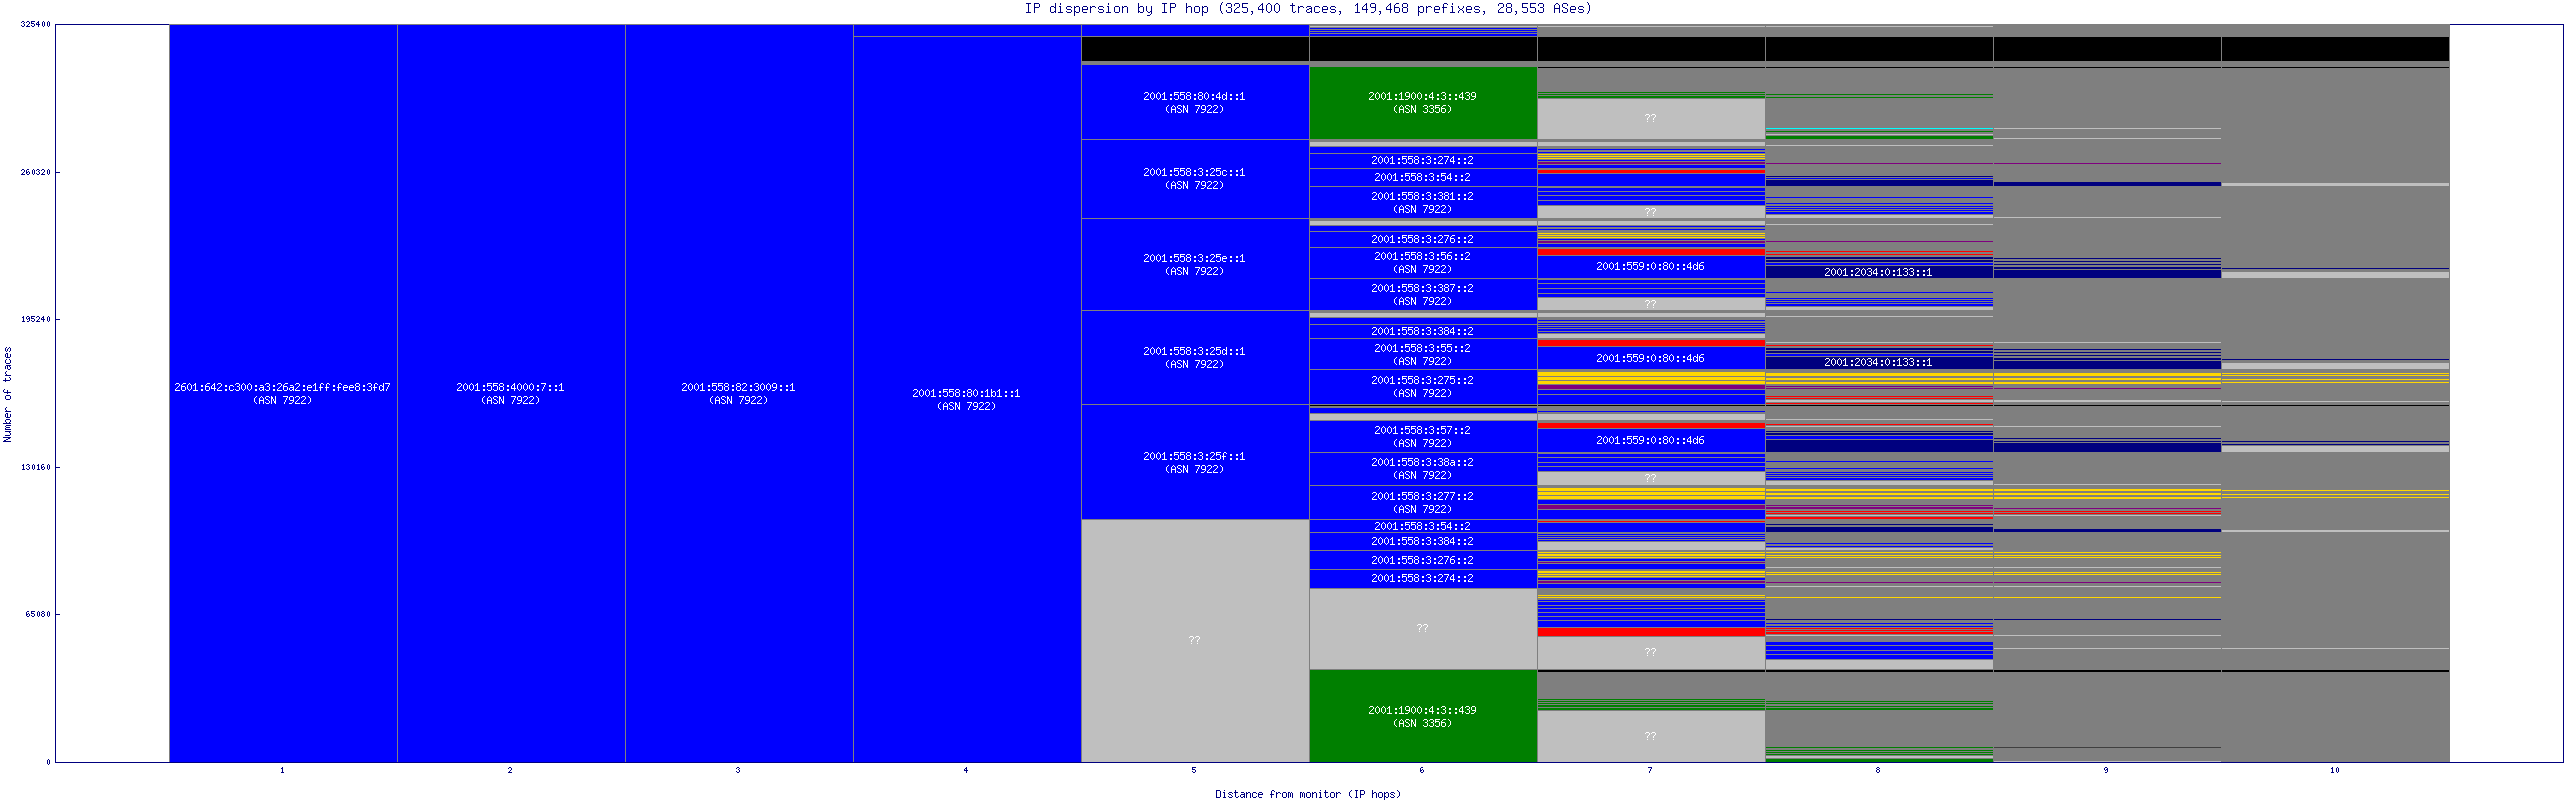Select block 2001:558:82:3009::1 at hop 3

click(x=739, y=393)
